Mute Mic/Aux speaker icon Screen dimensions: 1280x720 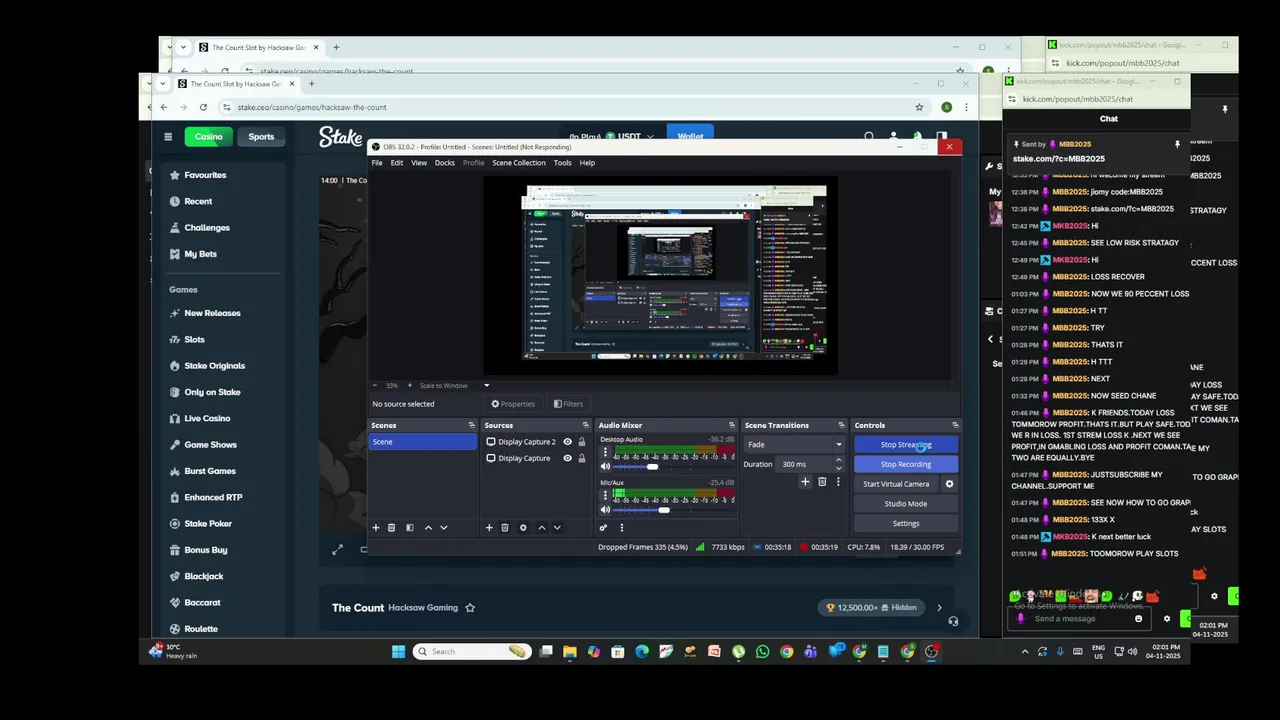coord(605,510)
